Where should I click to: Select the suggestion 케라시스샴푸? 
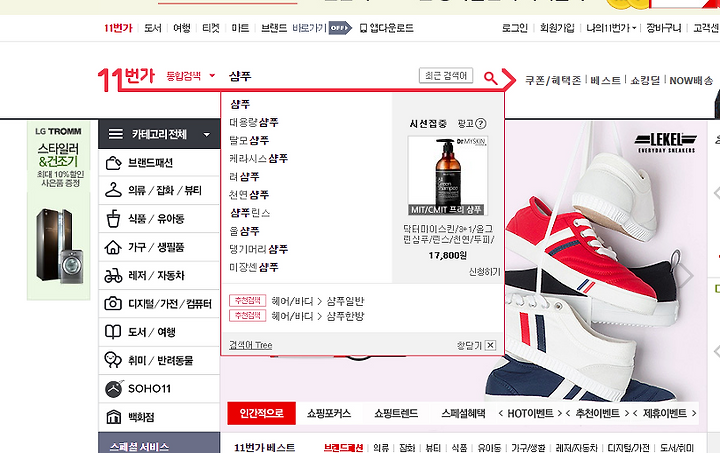(x=259, y=159)
